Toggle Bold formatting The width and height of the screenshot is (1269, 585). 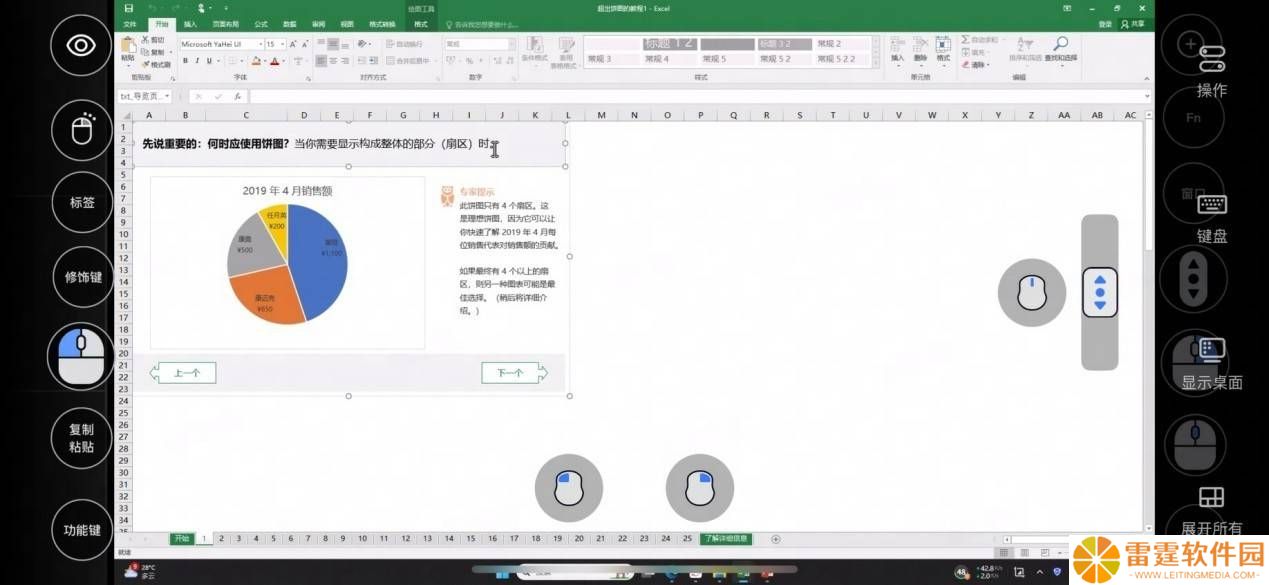pyautogui.click(x=185, y=61)
